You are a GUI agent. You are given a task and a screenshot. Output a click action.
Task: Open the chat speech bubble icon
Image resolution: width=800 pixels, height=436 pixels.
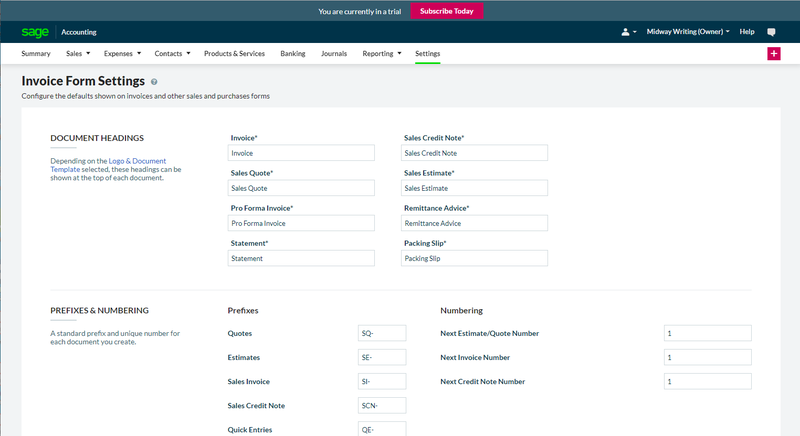pyautogui.click(x=771, y=32)
